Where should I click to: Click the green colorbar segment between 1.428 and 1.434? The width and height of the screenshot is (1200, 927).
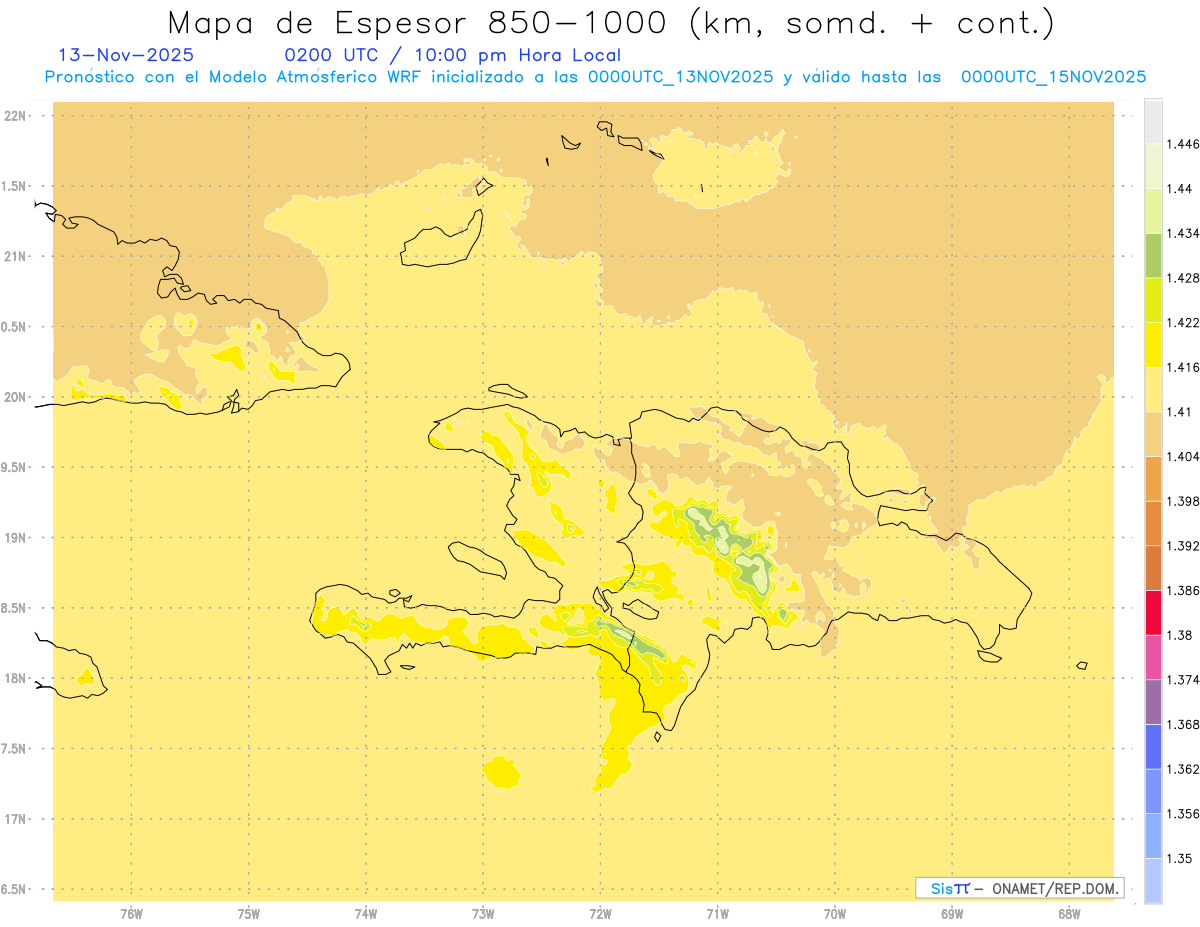click(1153, 255)
